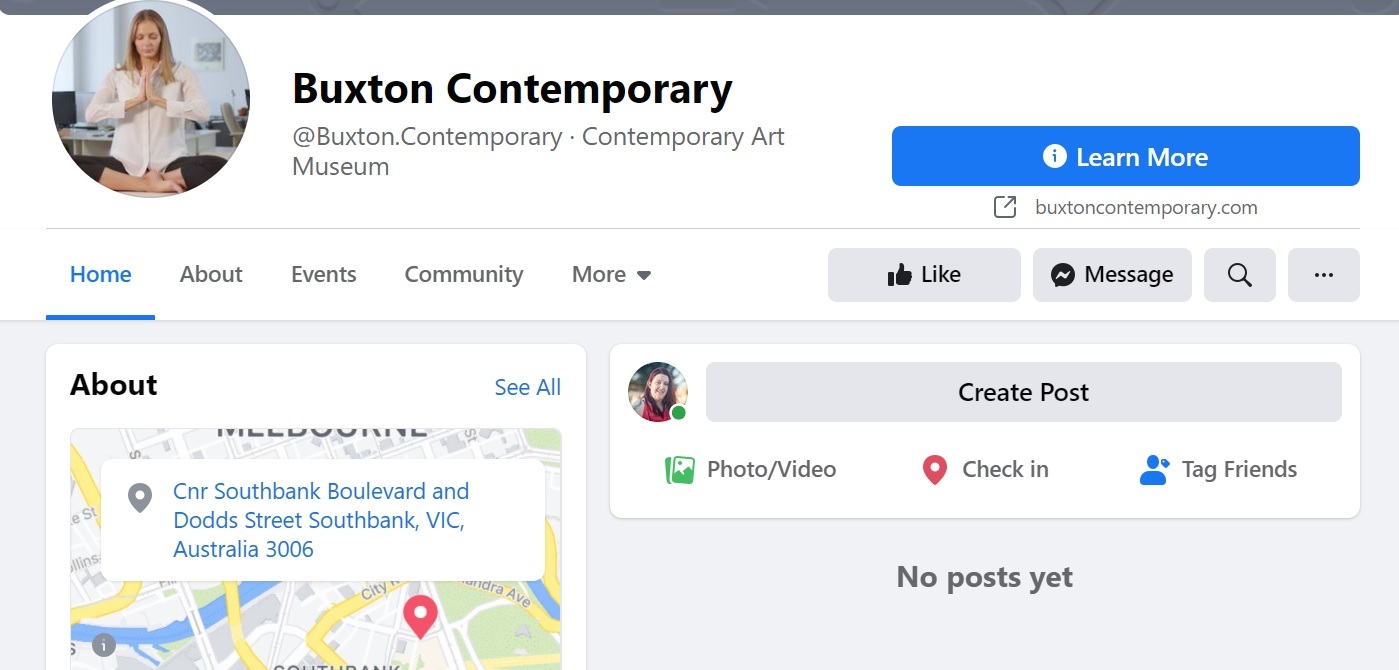Choose Tag Friends option

[x=1218, y=470]
